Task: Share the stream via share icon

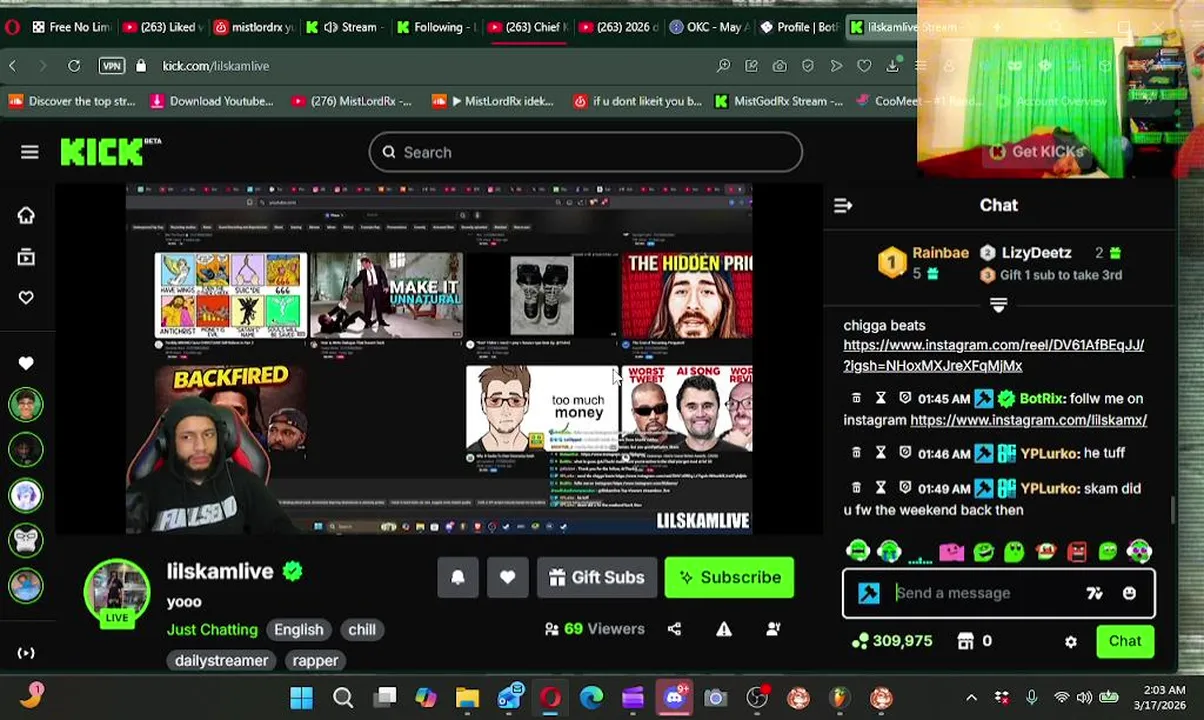Action: click(x=674, y=629)
